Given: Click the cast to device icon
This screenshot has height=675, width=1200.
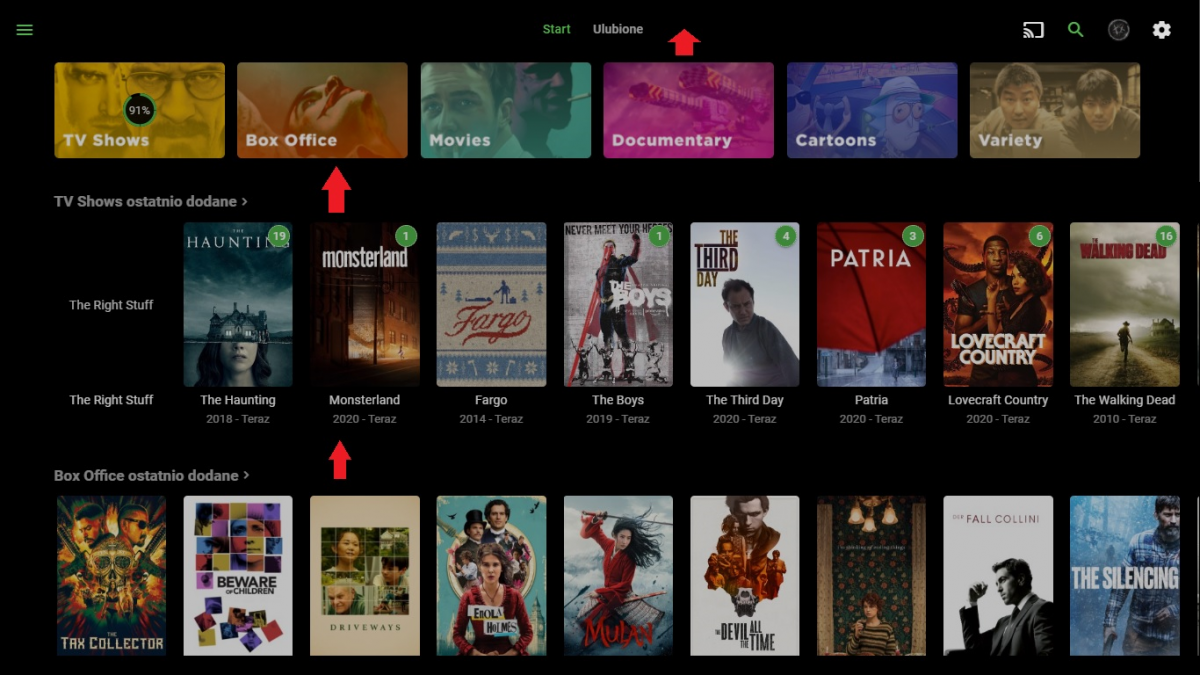Looking at the screenshot, I should [1033, 30].
